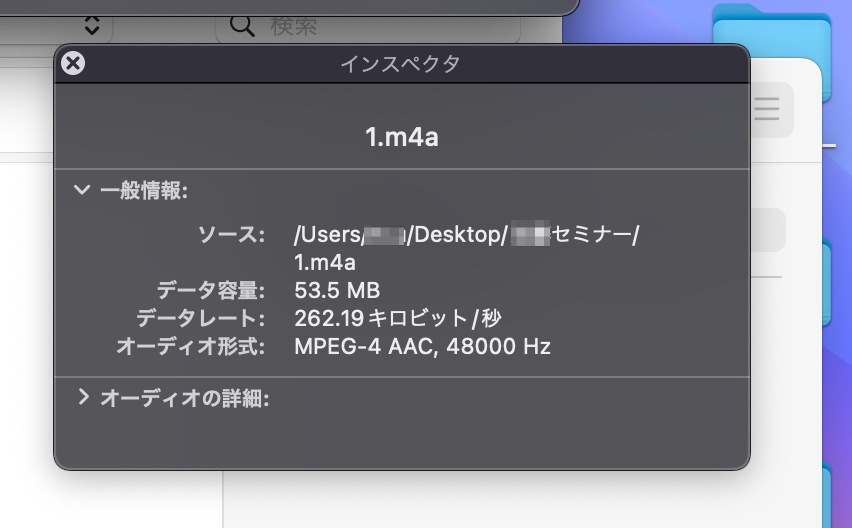Select the オーディオ形式 label
The width and height of the screenshot is (852, 528).
[191, 347]
